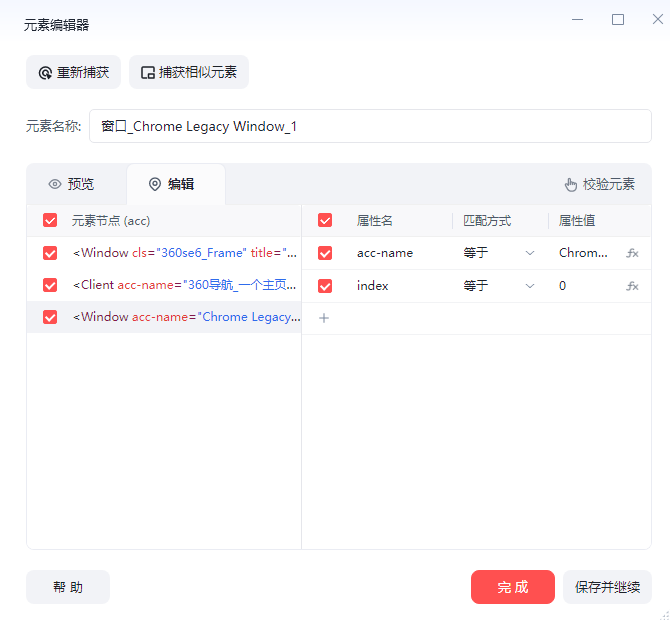Image resolution: width=670 pixels, height=620 pixels.
Task: Click the 重新捕获 recapture button
Action: 73,72
